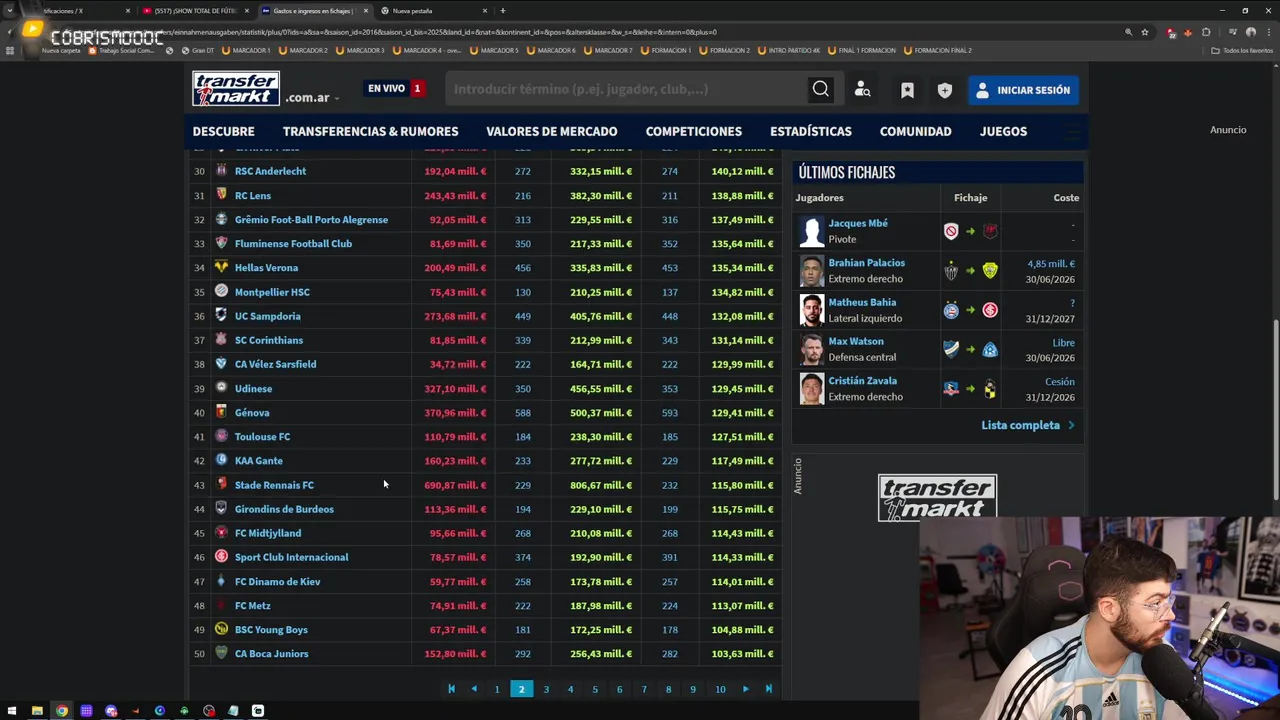Open MARCADOR 1 bookmark
Viewport: 1280px width, 720px height.
point(246,50)
